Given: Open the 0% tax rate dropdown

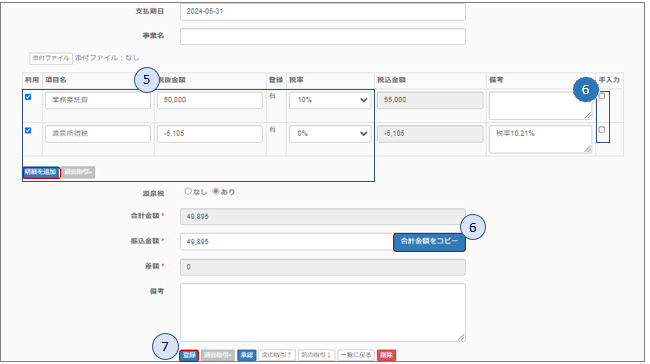Looking at the screenshot, I should click(330, 134).
